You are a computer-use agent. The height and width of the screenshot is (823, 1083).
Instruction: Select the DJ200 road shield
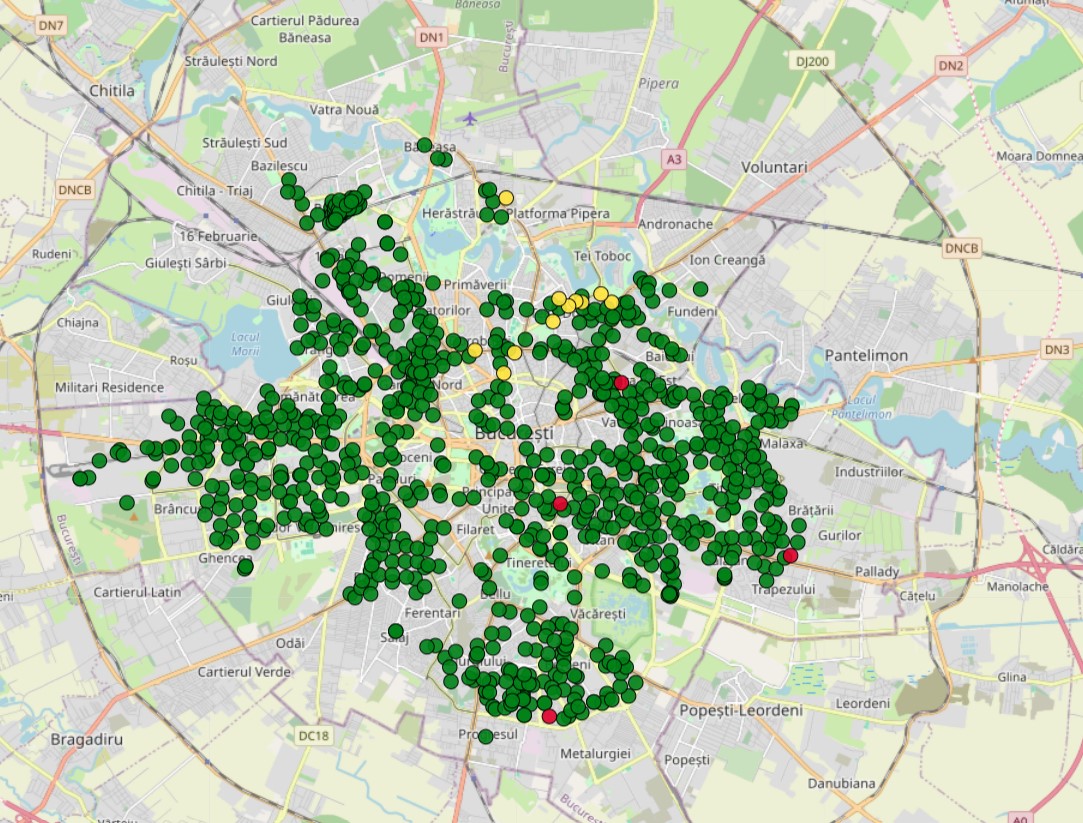(x=813, y=61)
